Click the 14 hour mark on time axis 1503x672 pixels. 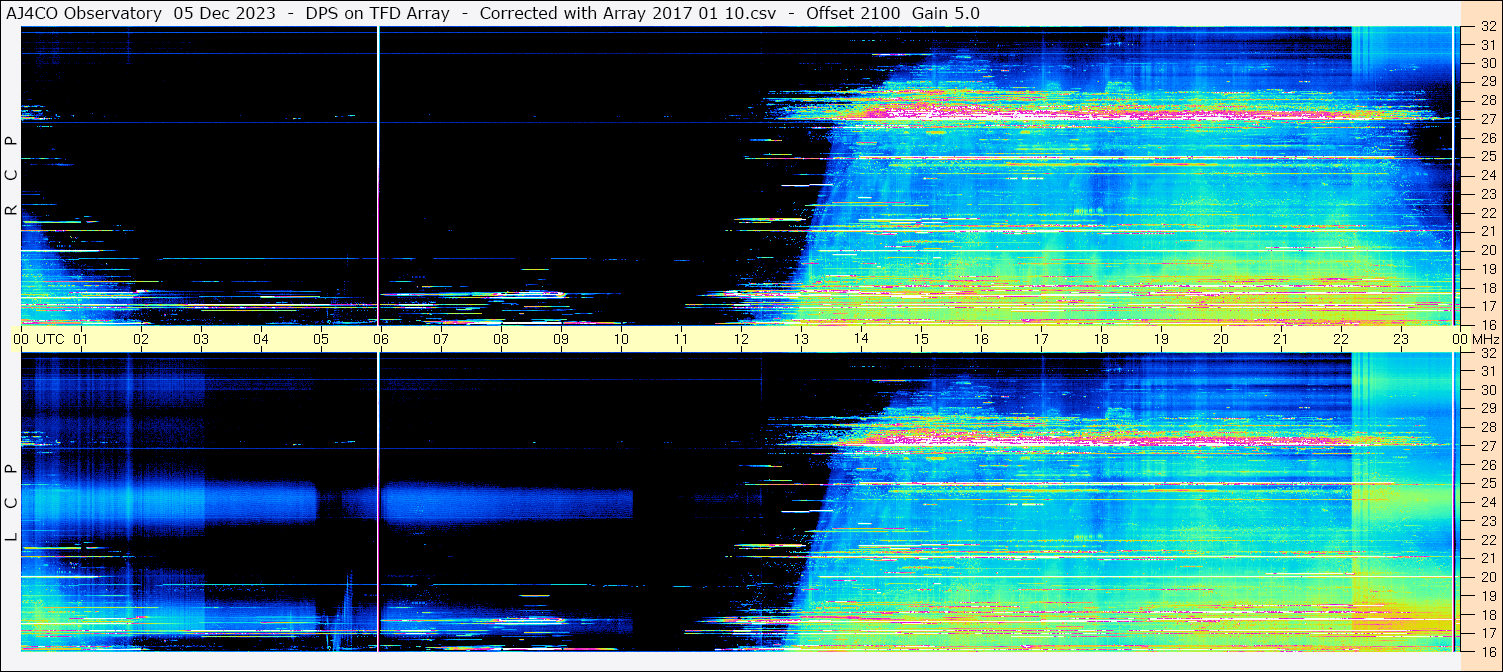tap(861, 339)
